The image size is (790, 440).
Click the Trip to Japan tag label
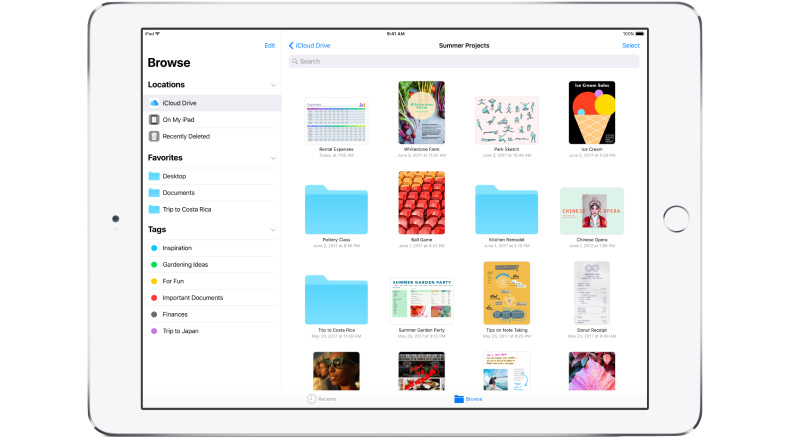pyautogui.click(x=180, y=331)
